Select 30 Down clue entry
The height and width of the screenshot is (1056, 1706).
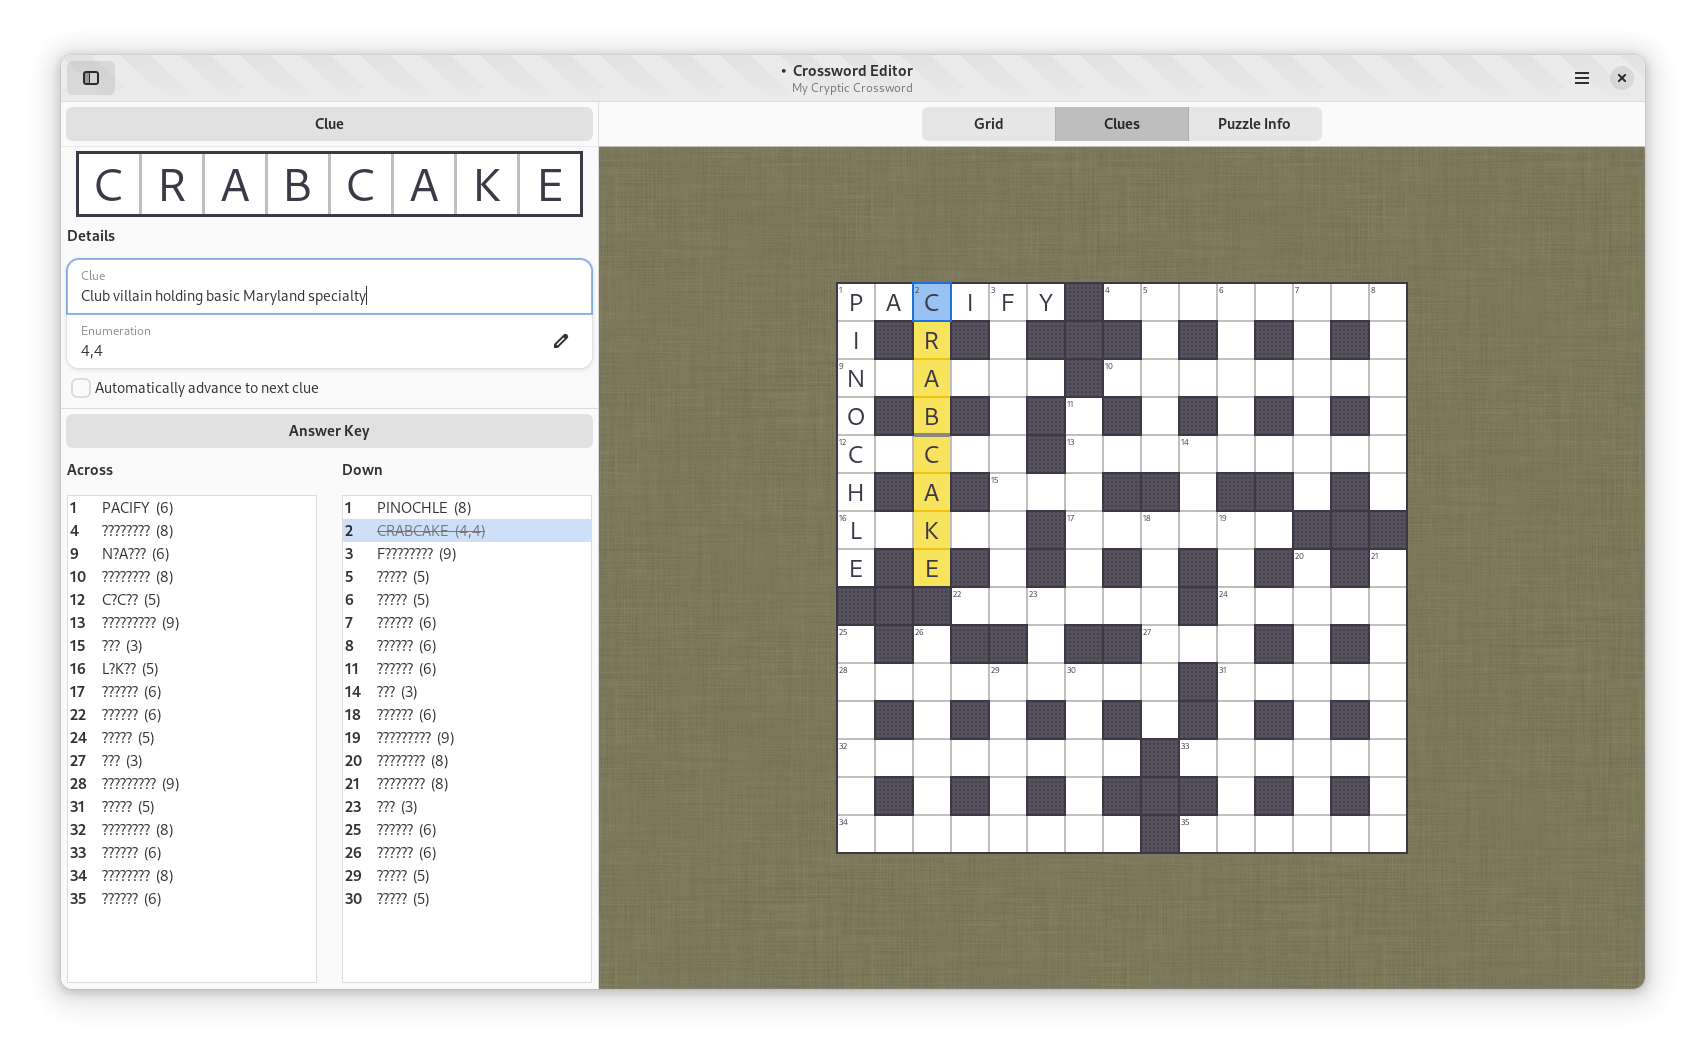click(x=402, y=899)
